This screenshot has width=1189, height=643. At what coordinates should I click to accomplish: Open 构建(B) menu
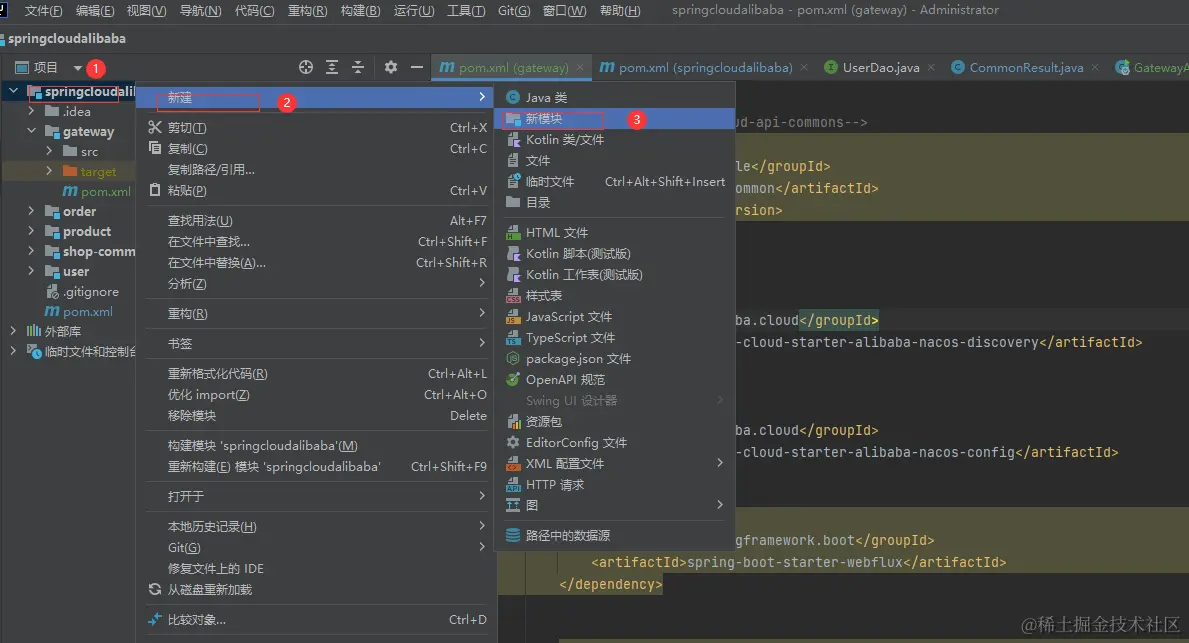pos(361,11)
